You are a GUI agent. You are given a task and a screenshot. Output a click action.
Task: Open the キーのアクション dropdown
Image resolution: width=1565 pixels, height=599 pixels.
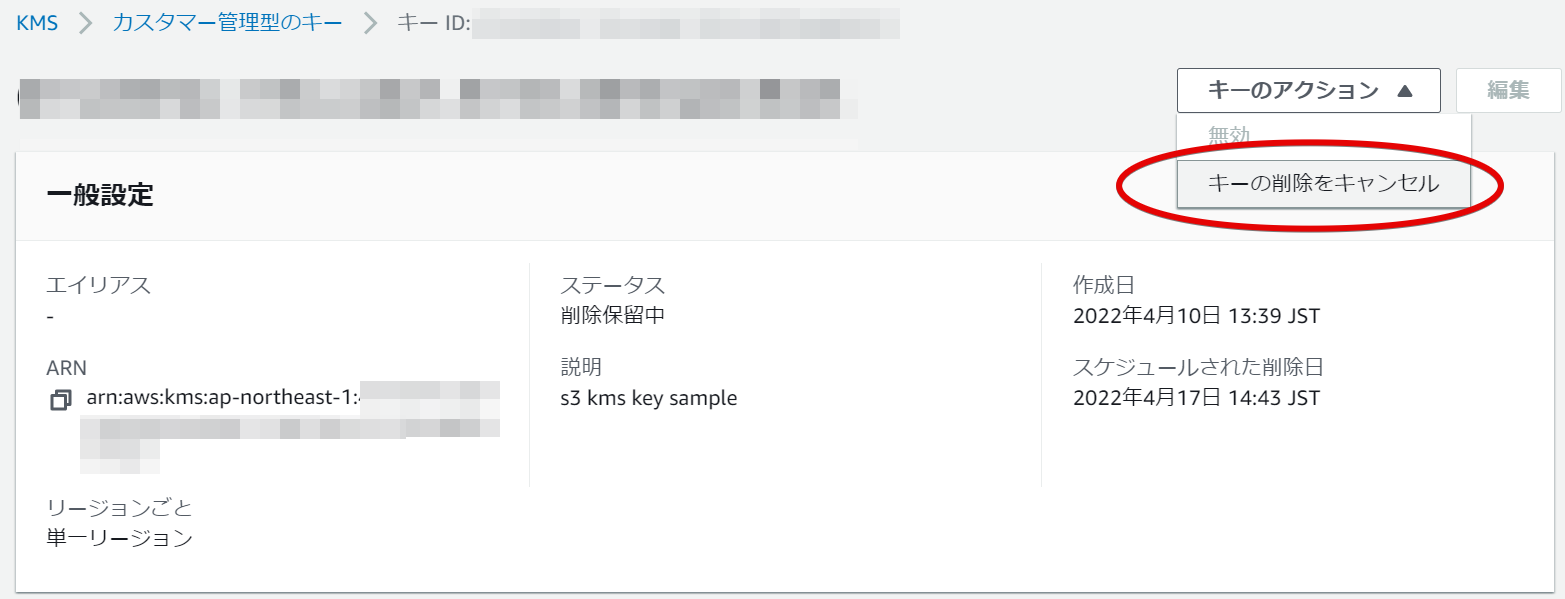[1308, 91]
